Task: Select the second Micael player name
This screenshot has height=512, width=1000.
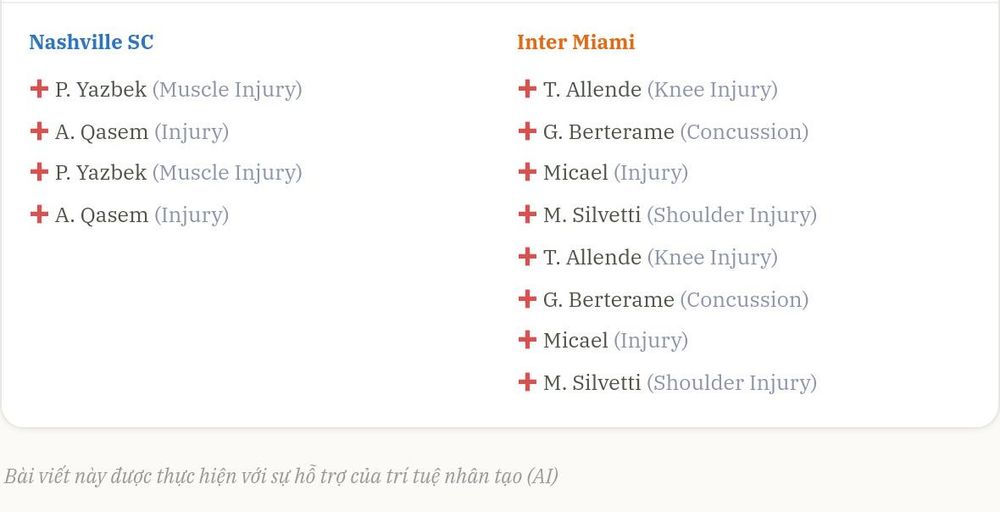Action: 575,340
